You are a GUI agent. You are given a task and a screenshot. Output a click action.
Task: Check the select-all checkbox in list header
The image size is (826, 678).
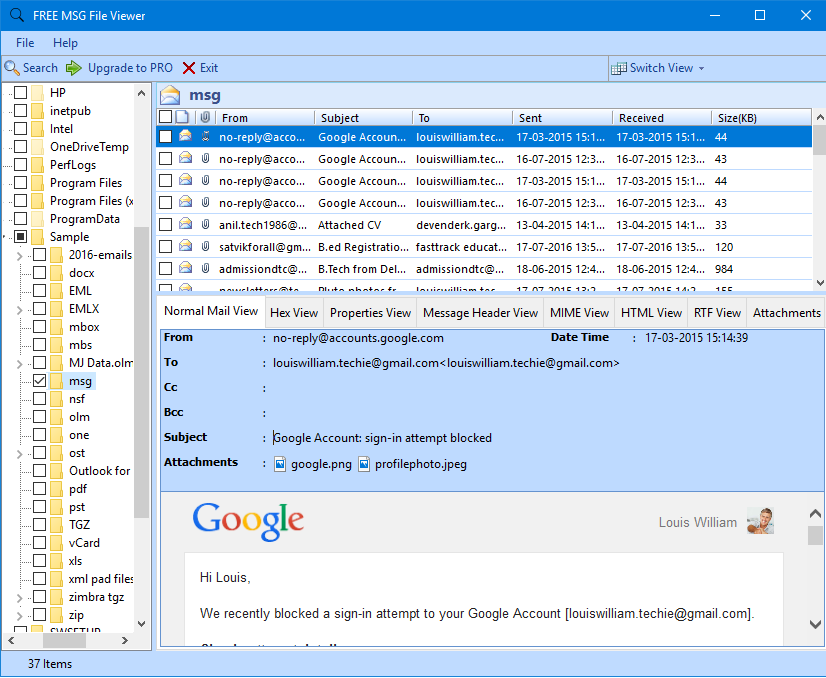165,117
